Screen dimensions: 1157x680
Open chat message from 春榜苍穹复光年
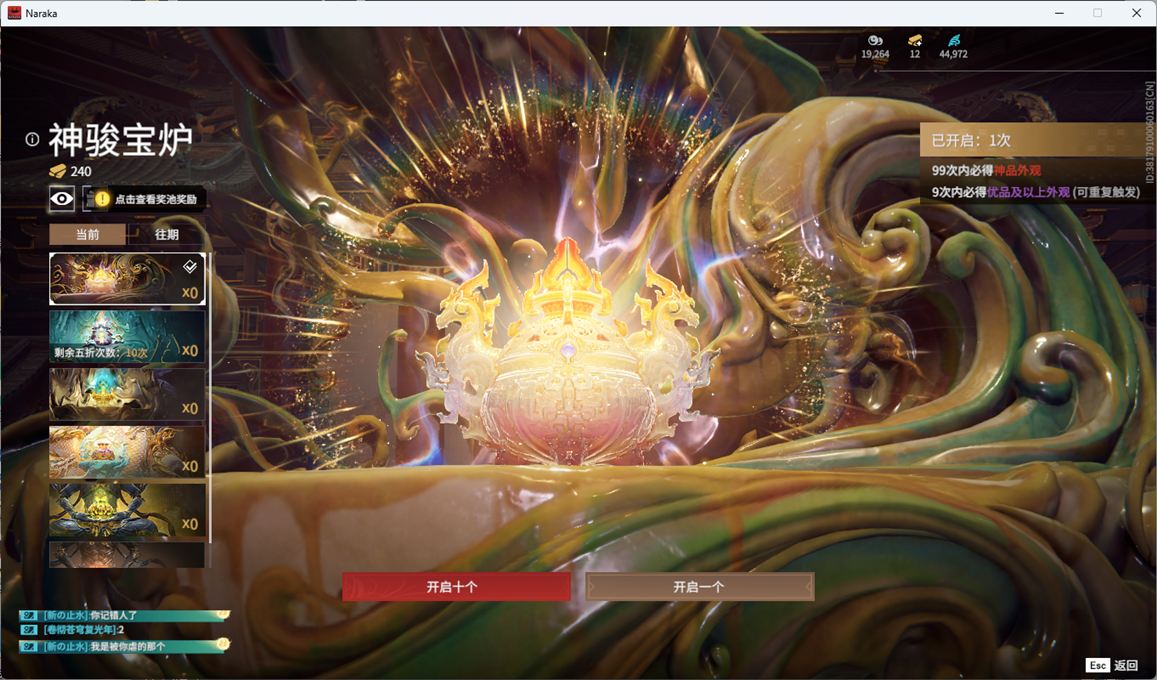tap(83, 630)
